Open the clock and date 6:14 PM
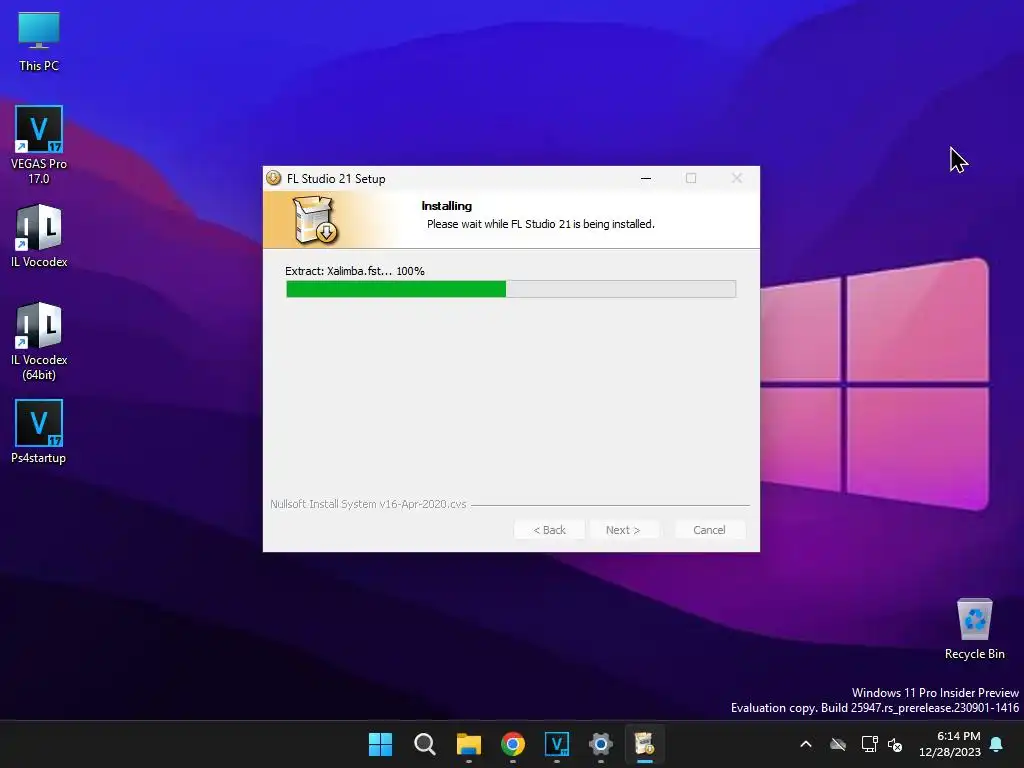 point(950,744)
